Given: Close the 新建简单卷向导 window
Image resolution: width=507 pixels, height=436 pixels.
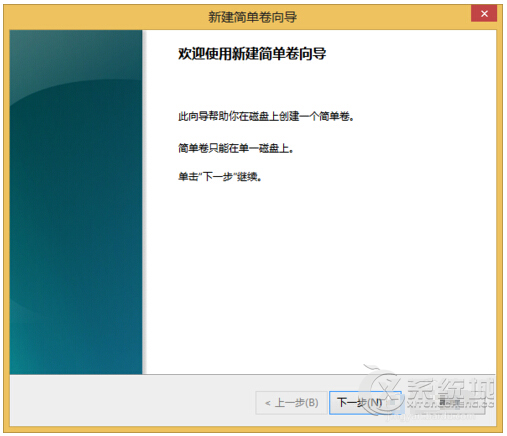Looking at the screenshot, I should coord(484,14).
